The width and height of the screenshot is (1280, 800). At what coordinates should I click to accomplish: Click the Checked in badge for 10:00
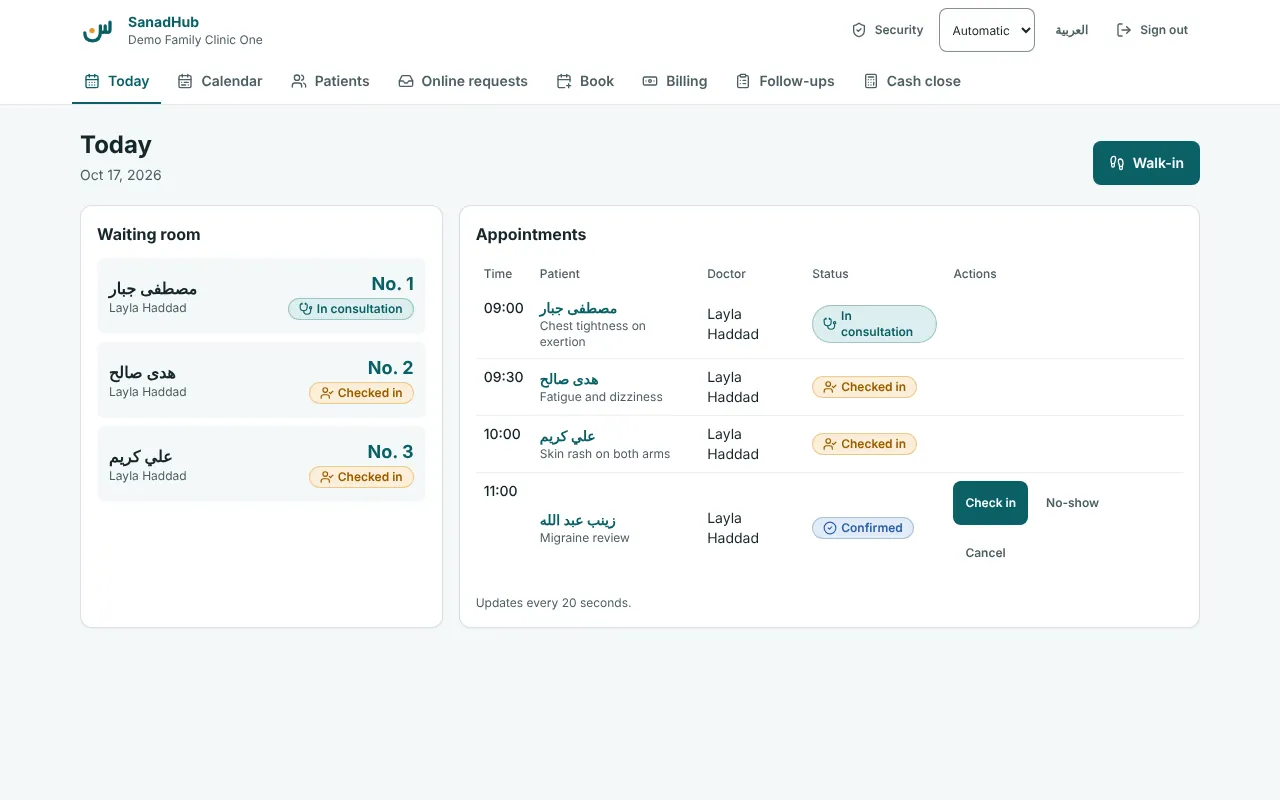[x=864, y=444]
